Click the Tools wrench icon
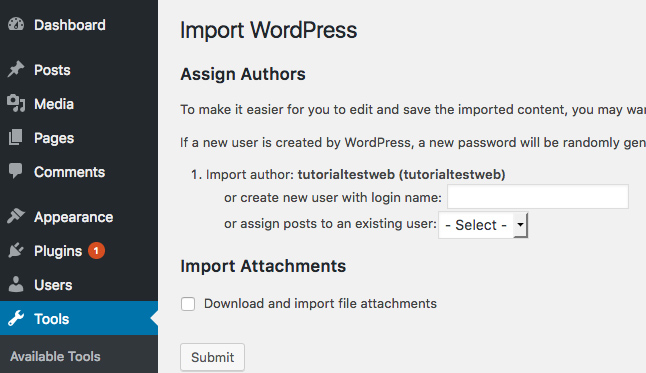The height and width of the screenshot is (373, 646). click(x=16, y=318)
